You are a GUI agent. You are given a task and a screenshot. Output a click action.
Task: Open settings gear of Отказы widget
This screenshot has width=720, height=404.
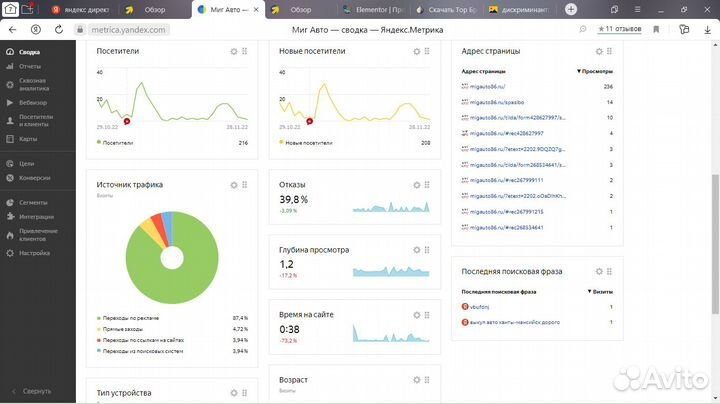(x=416, y=185)
